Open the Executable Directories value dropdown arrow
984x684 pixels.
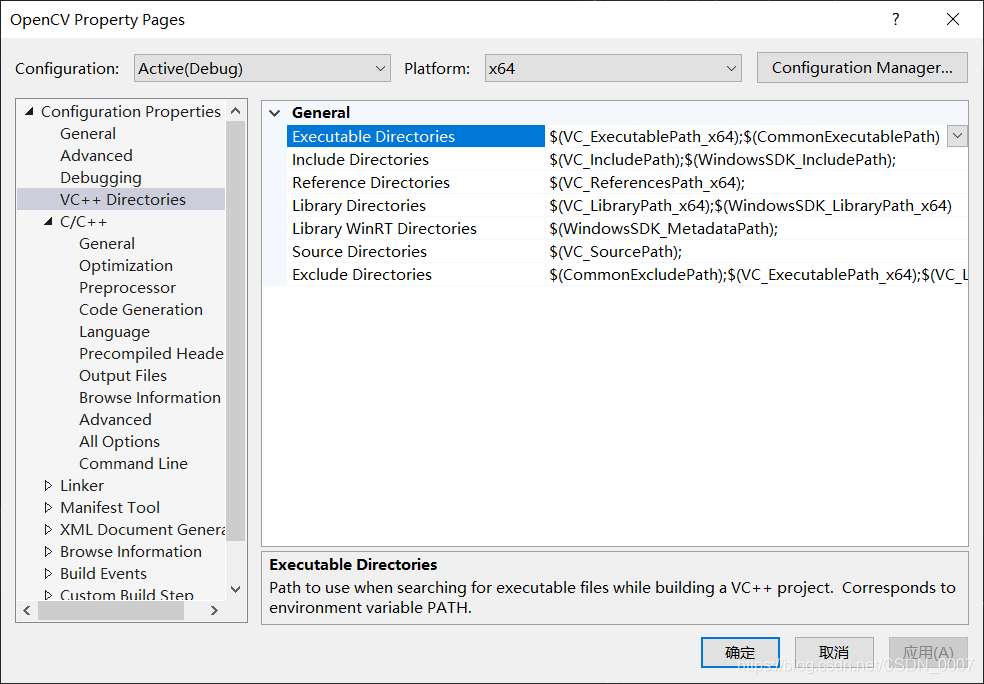tap(957, 136)
